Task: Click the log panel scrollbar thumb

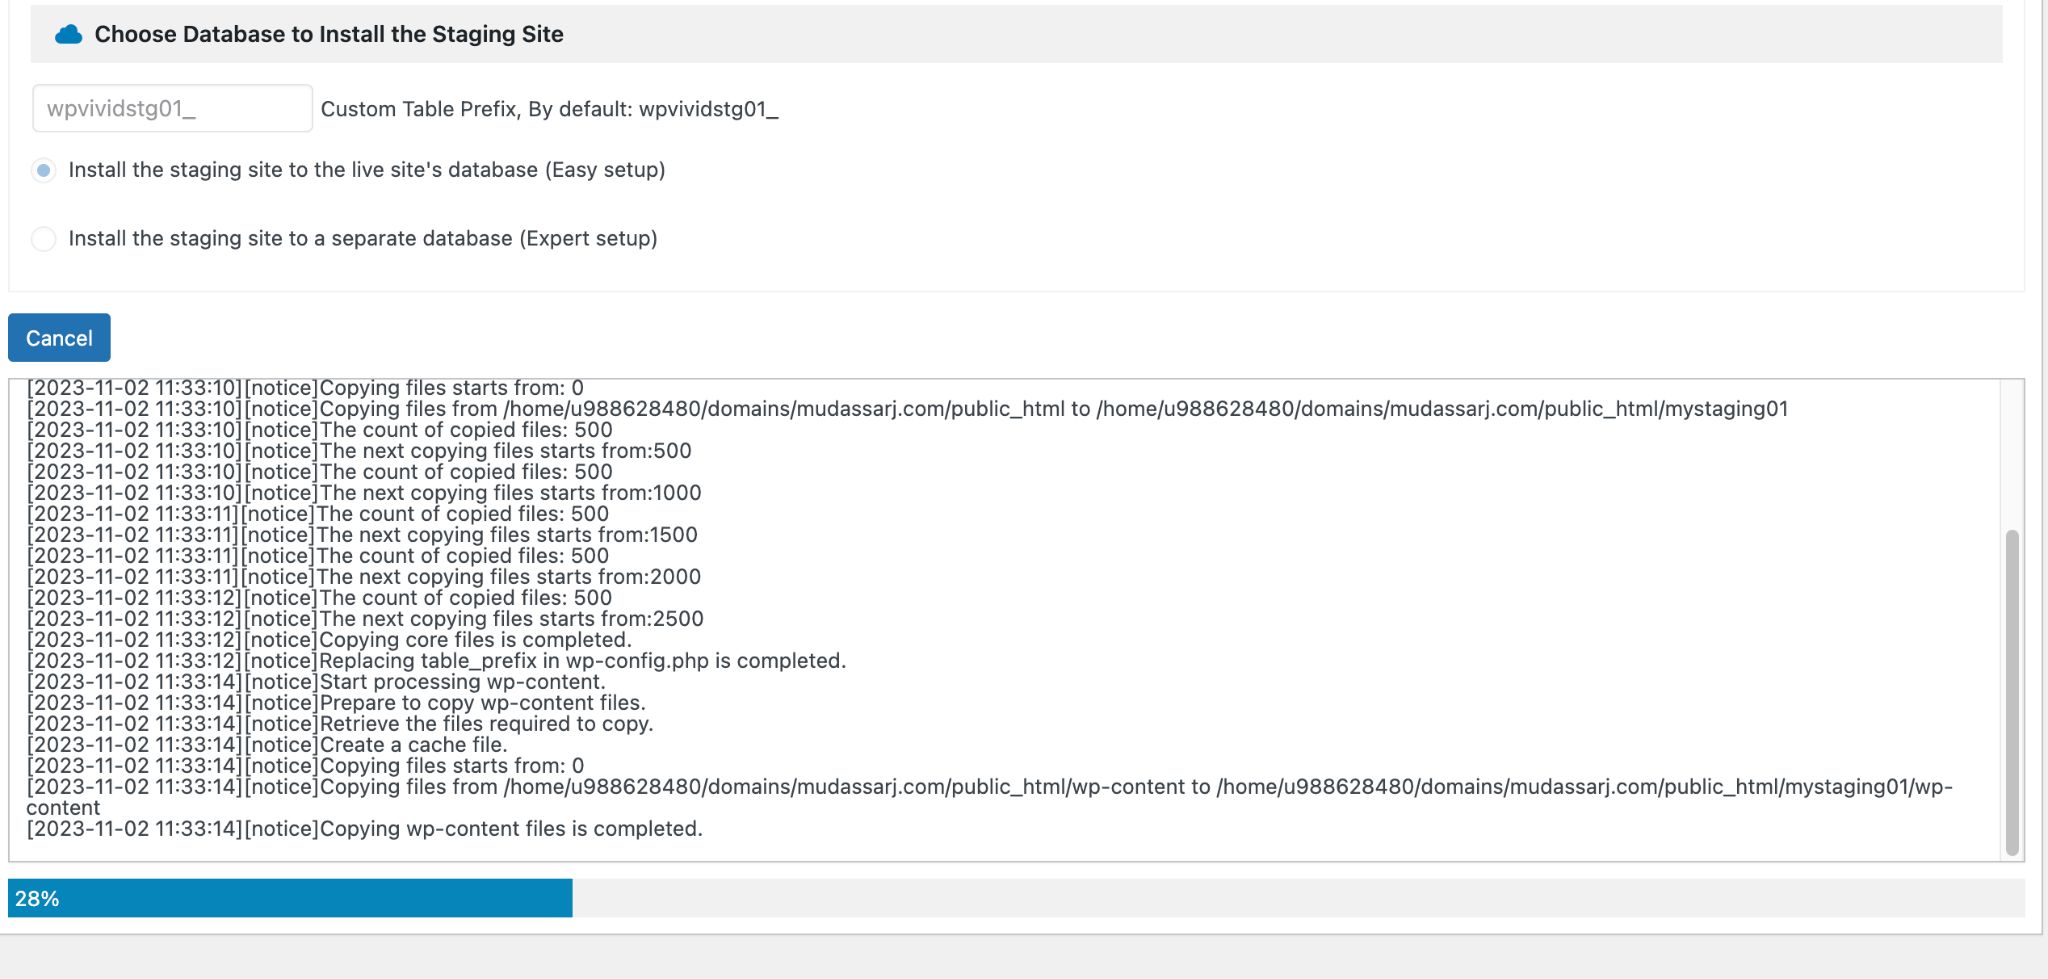Action: 2012,692
